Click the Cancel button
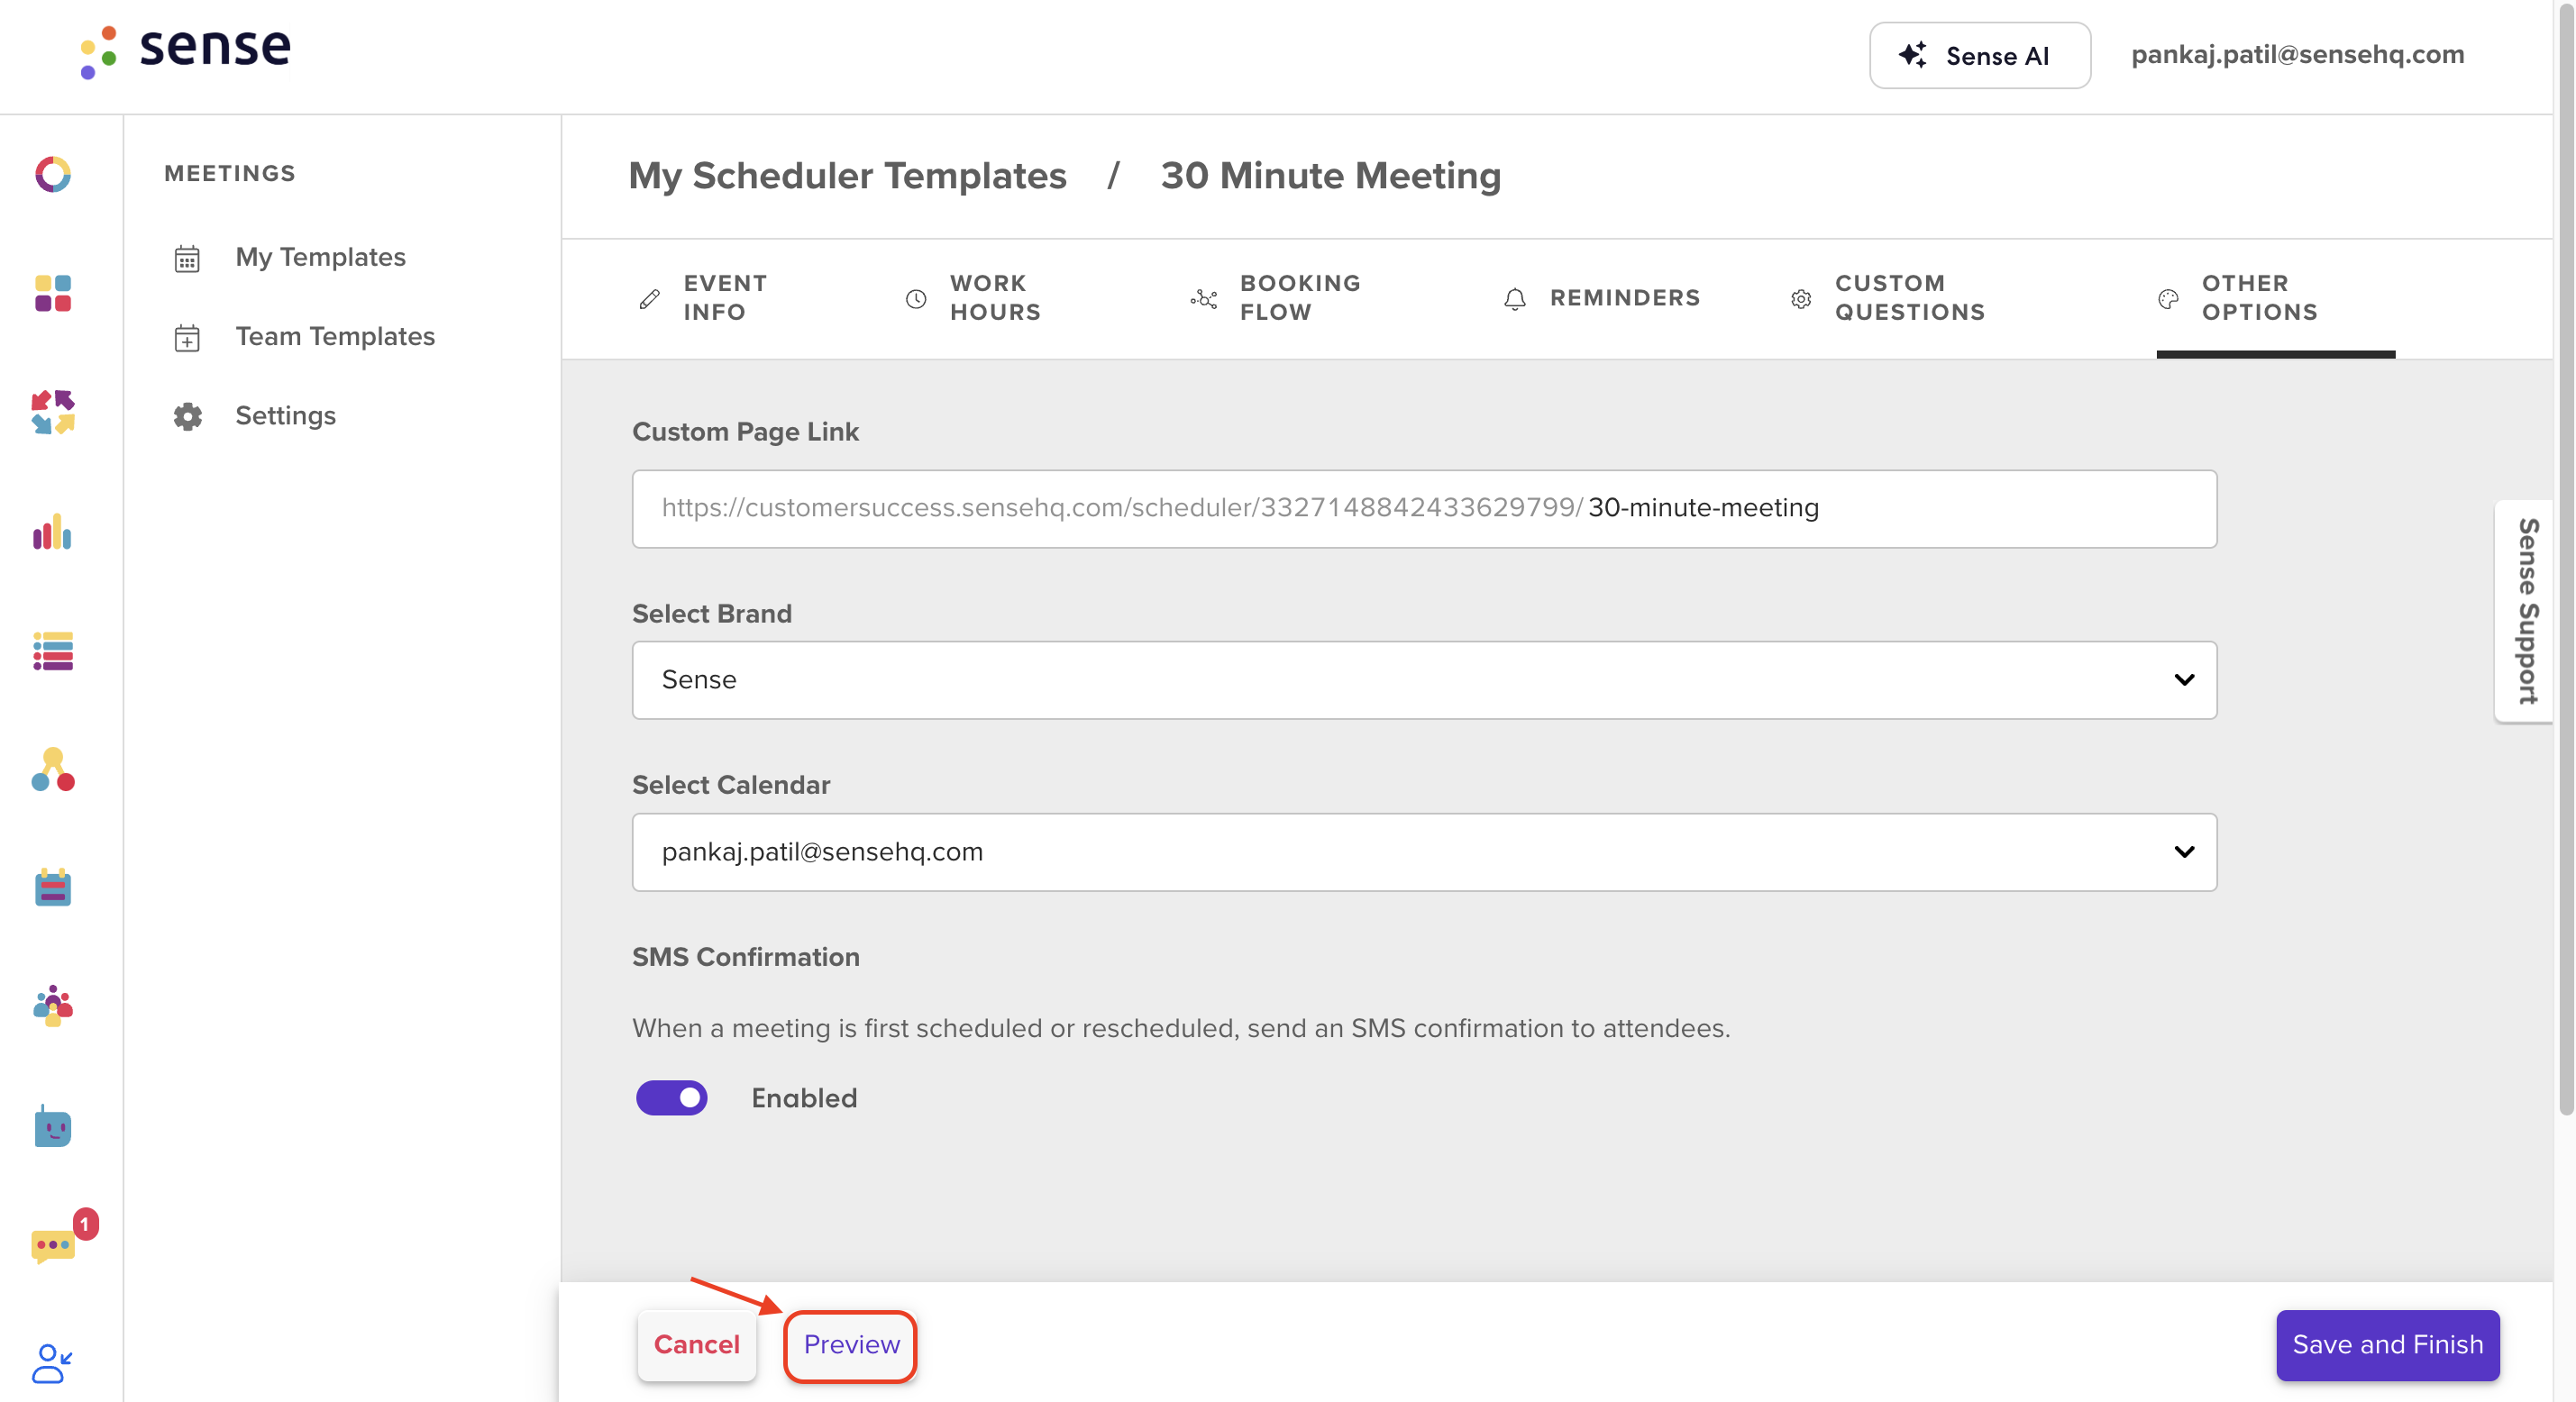The image size is (2576, 1402). click(x=696, y=1345)
